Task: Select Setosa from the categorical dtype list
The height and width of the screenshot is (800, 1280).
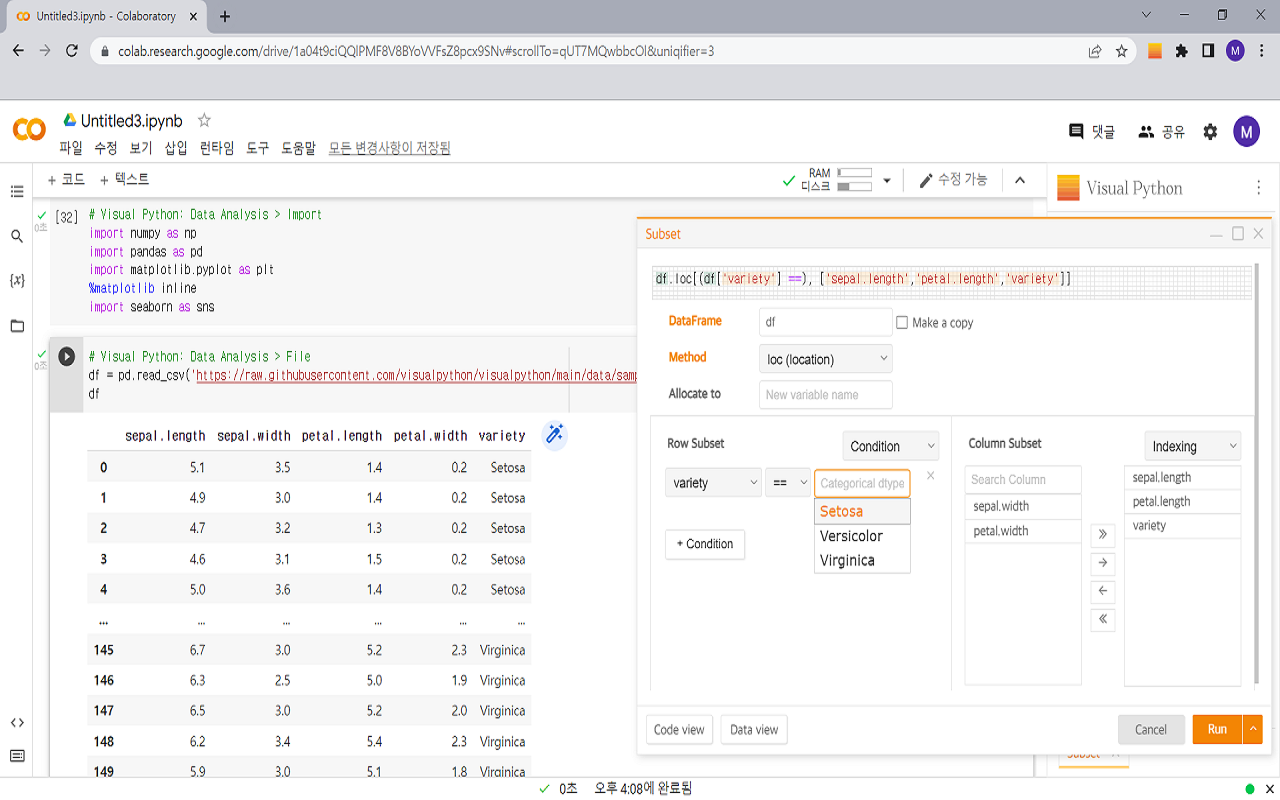Action: (x=840, y=510)
